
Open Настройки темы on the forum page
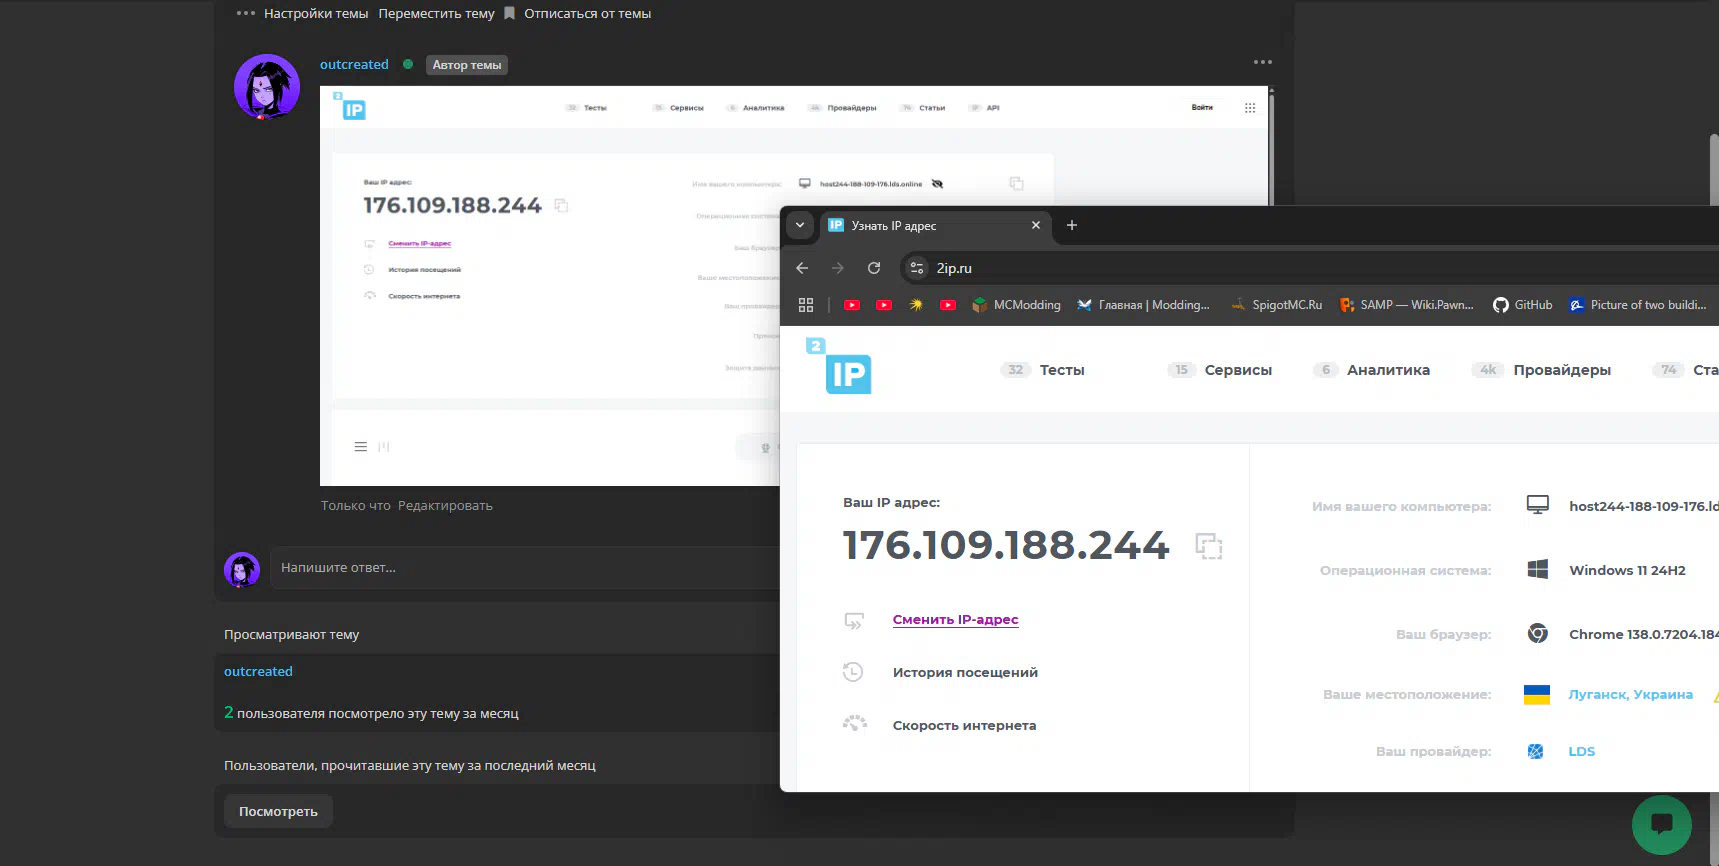pyautogui.click(x=316, y=13)
